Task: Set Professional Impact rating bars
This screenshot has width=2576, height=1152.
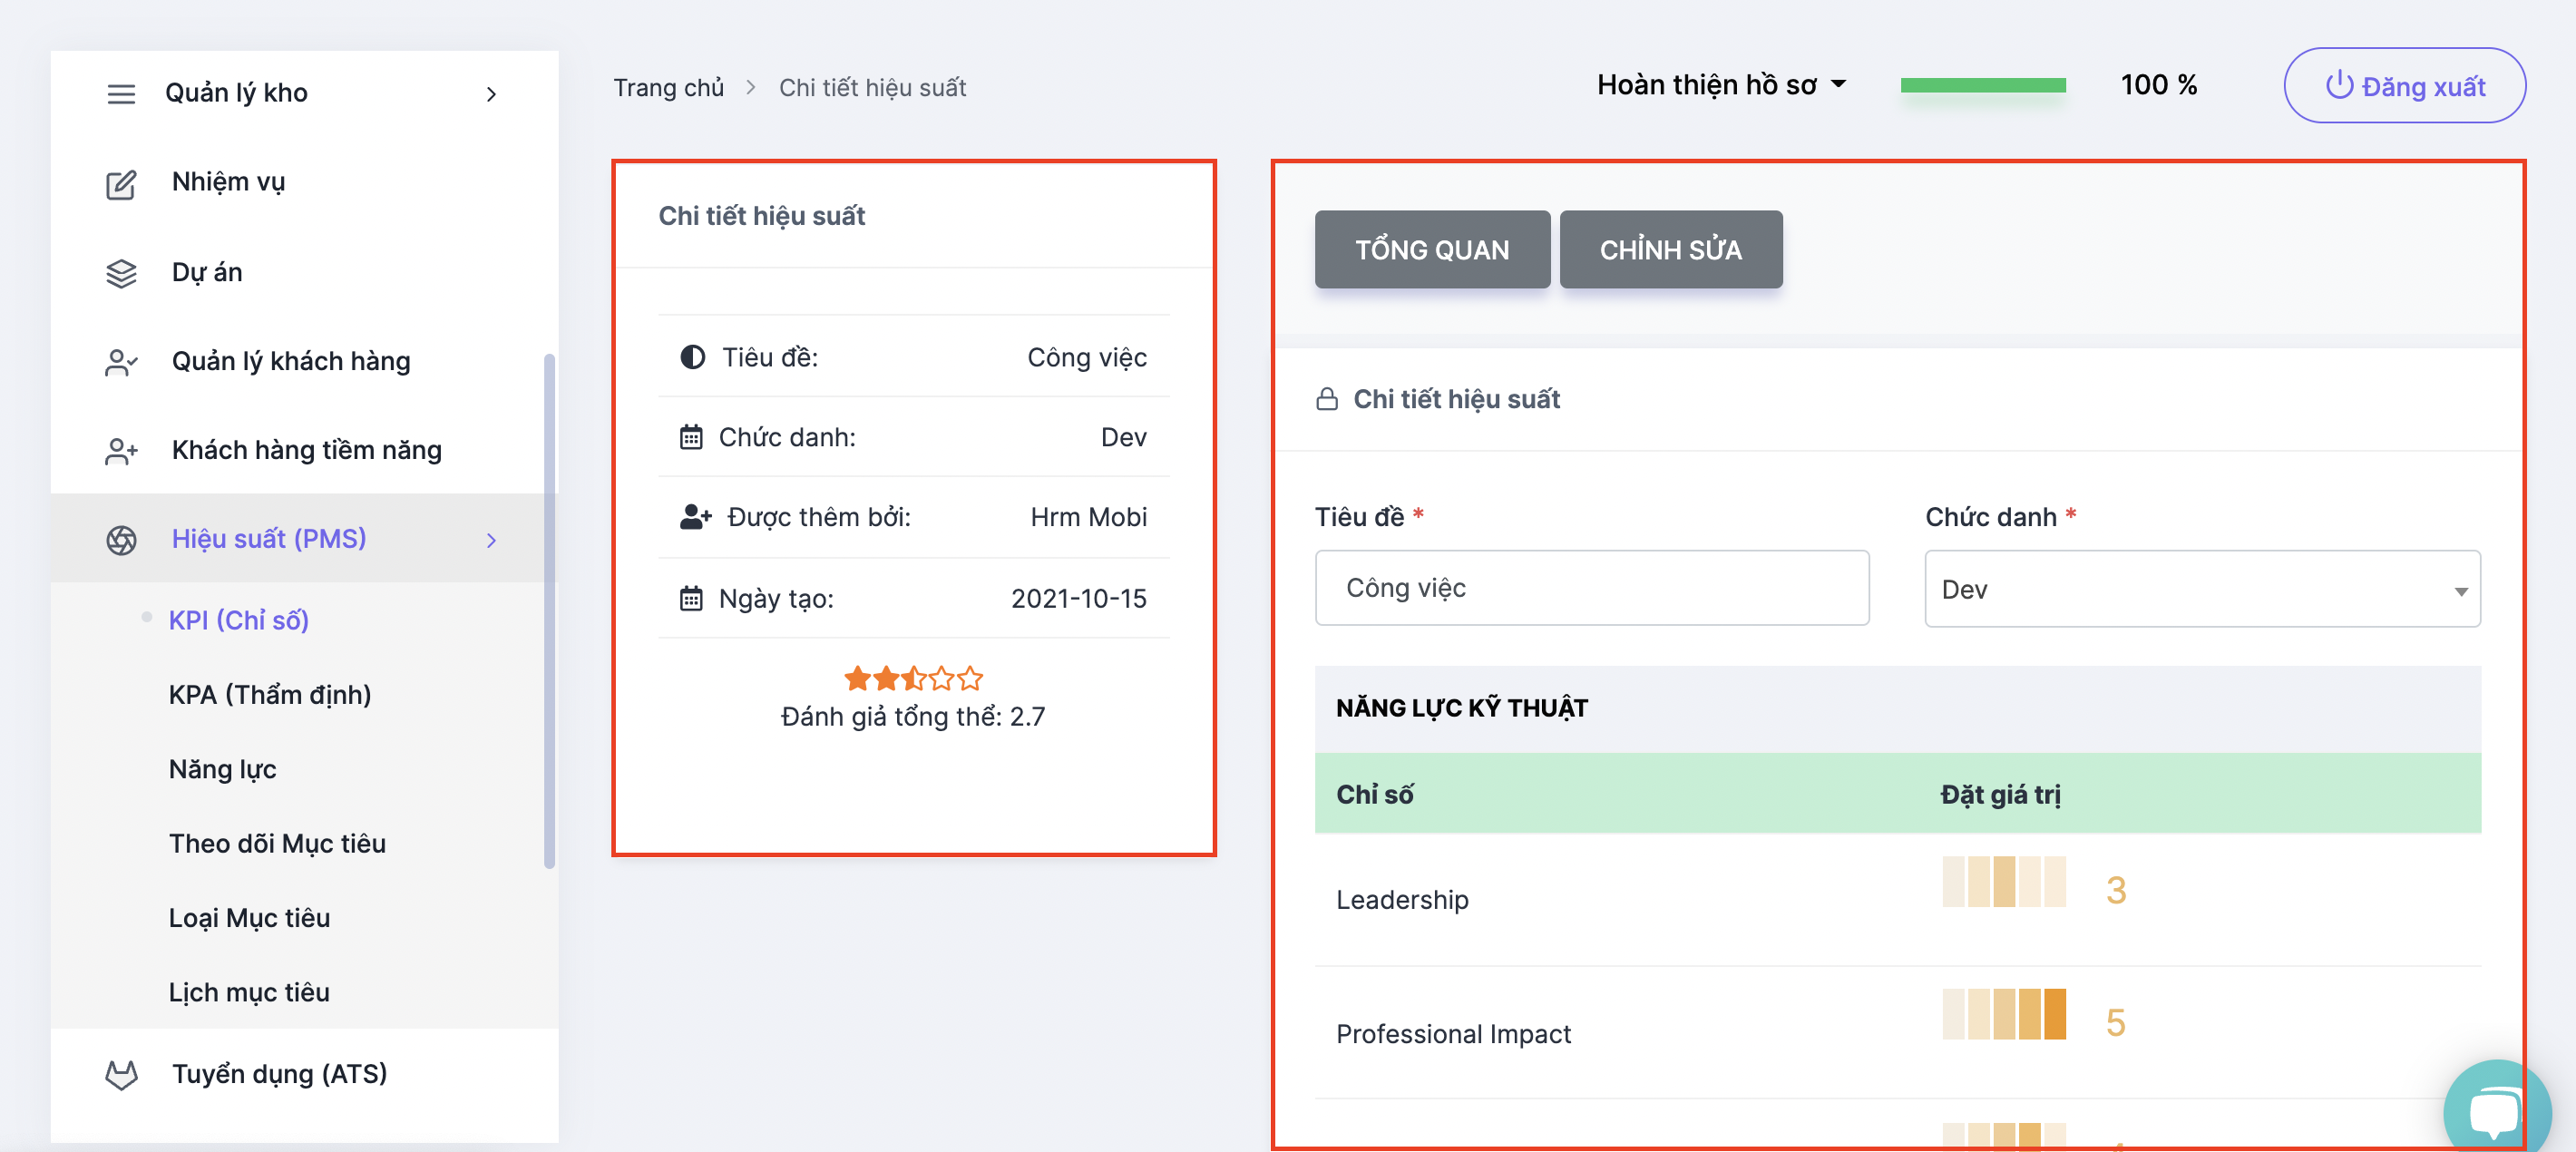Action: click(2004, 1014)
